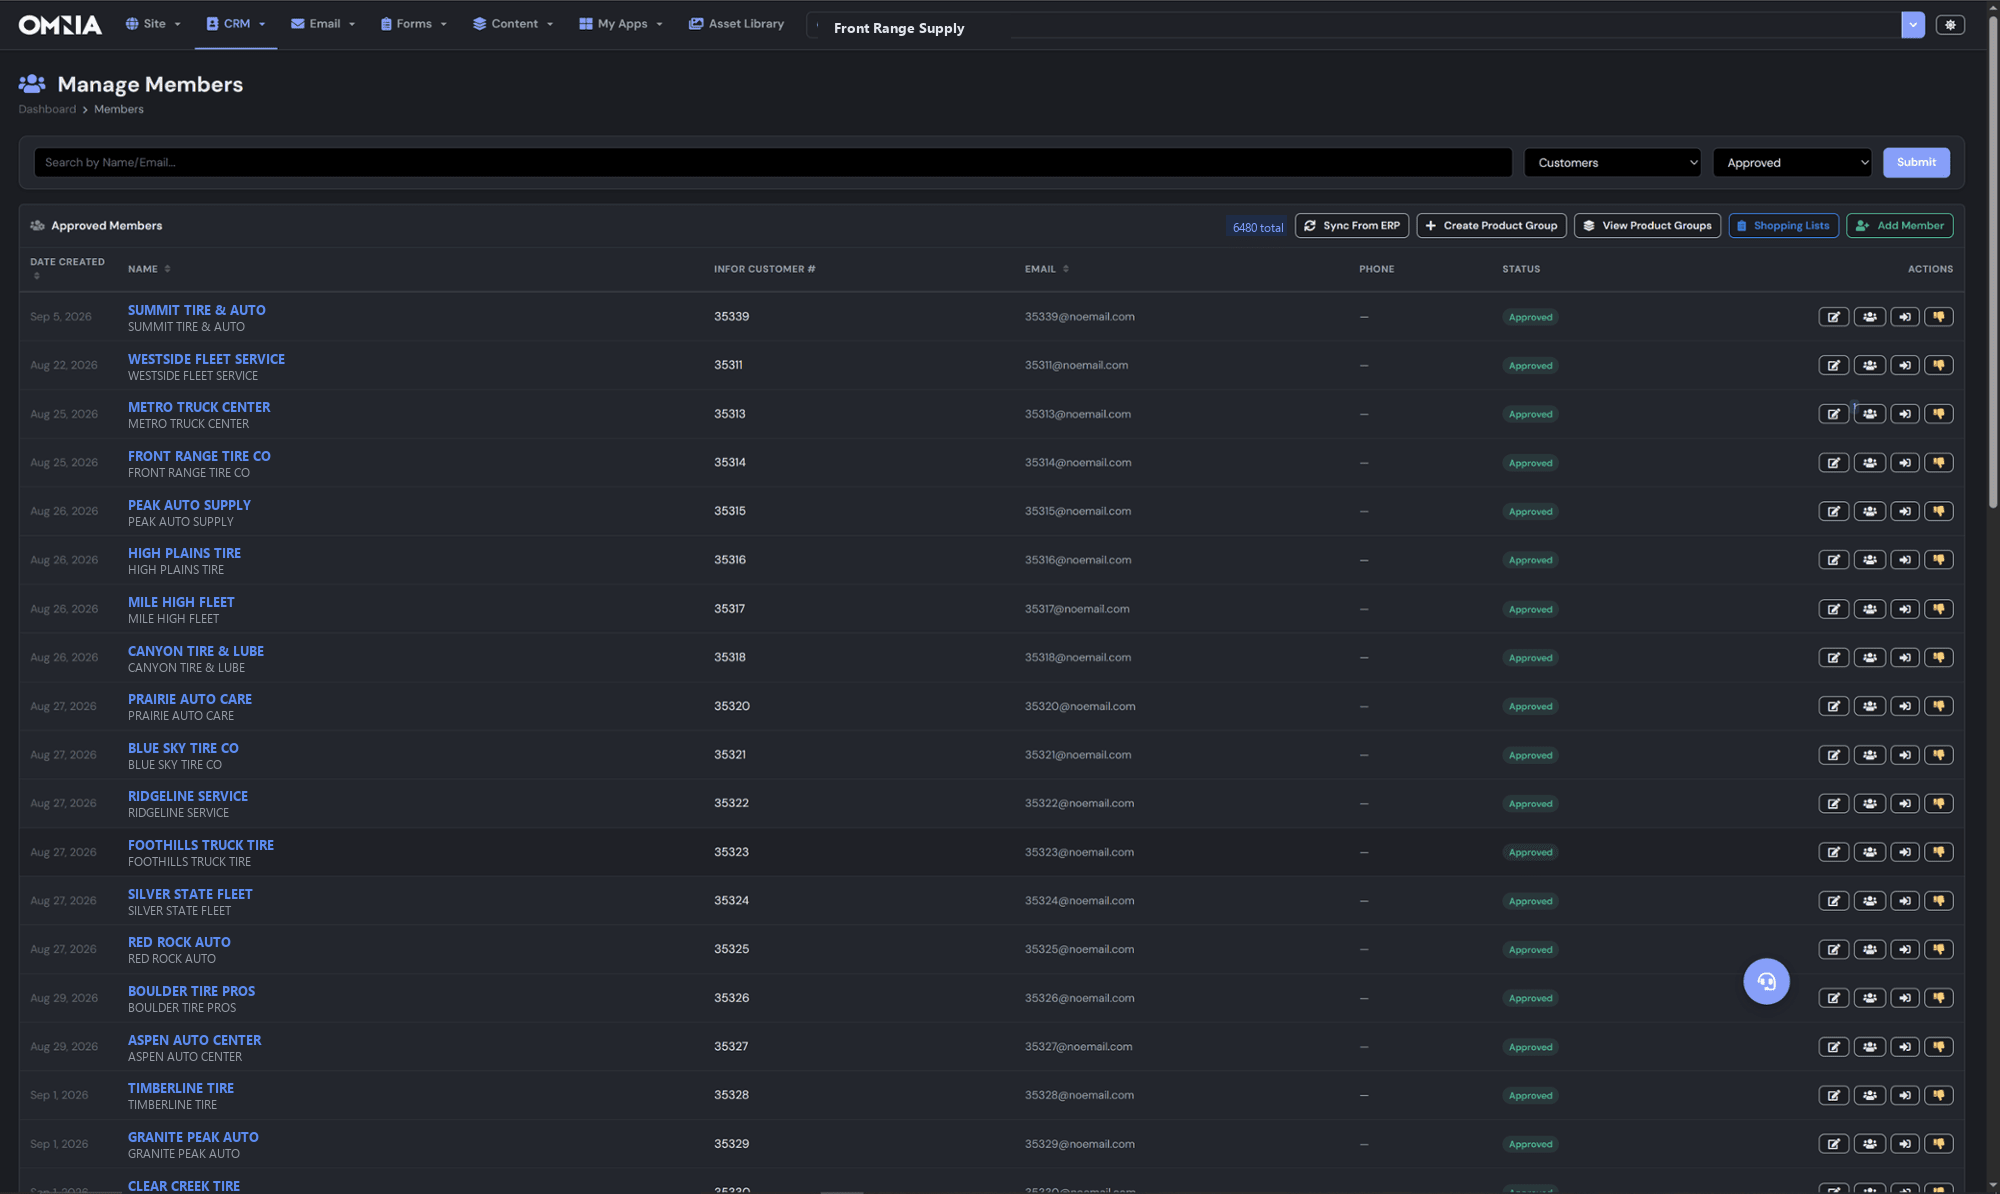Click the Submit button
This screenshot has height=1194, width=2000.
pyautogui.click(x=1915, y=163)
